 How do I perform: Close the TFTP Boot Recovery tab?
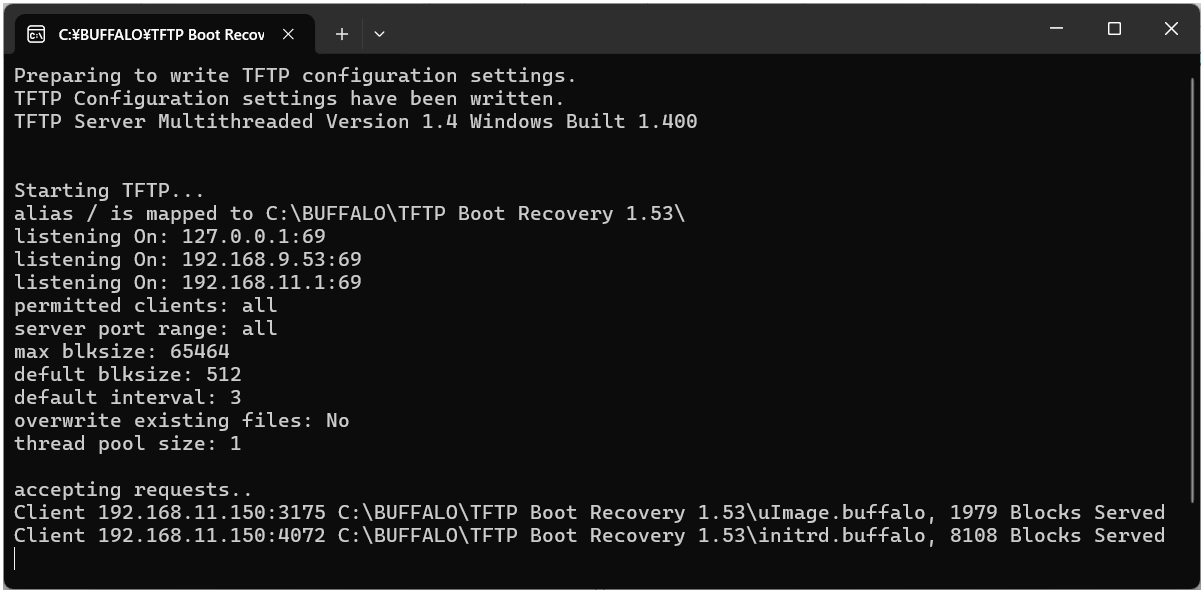(x=289, y=34)
